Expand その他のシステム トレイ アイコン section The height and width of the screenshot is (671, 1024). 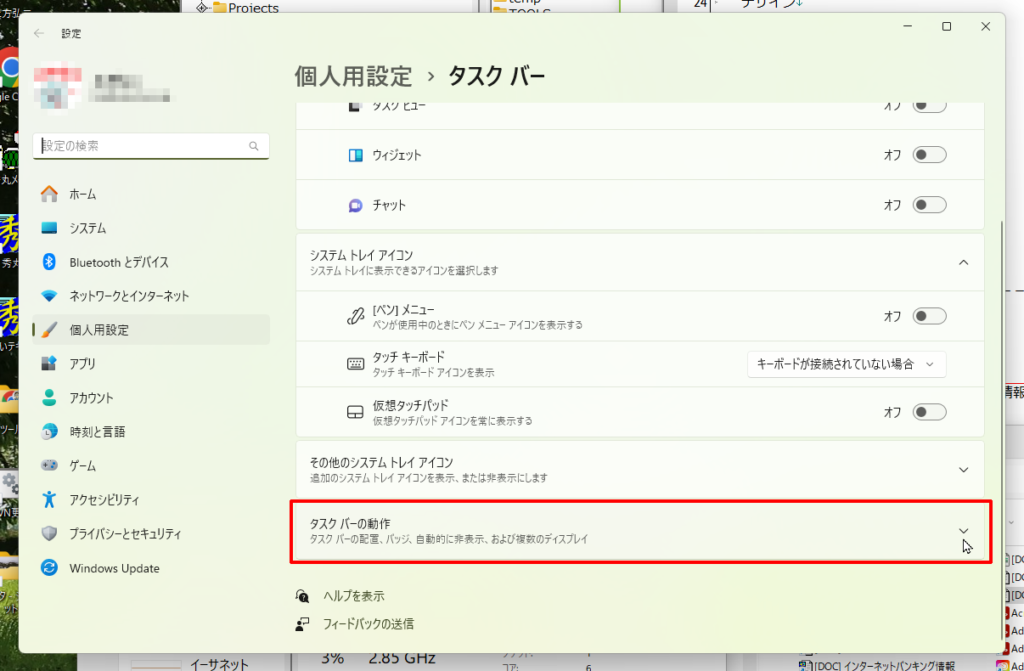pyautogui.click(x=963, y=469)
